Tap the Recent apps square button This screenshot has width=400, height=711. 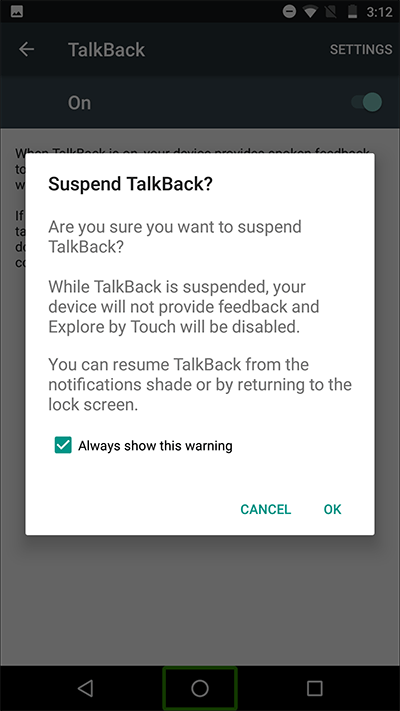point(314,688)
